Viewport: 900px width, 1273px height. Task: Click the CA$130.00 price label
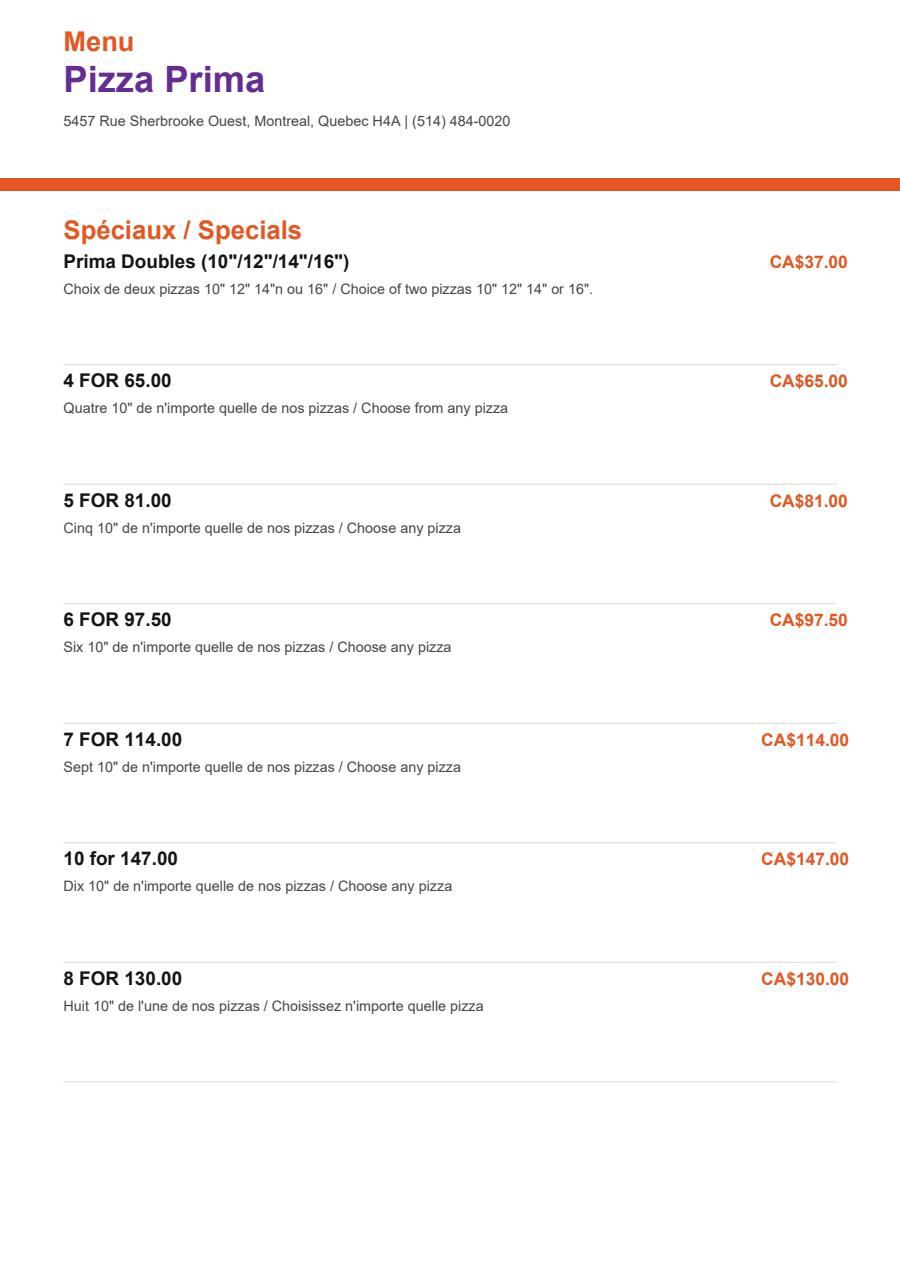pyautogui.click(x=804, y=978)
